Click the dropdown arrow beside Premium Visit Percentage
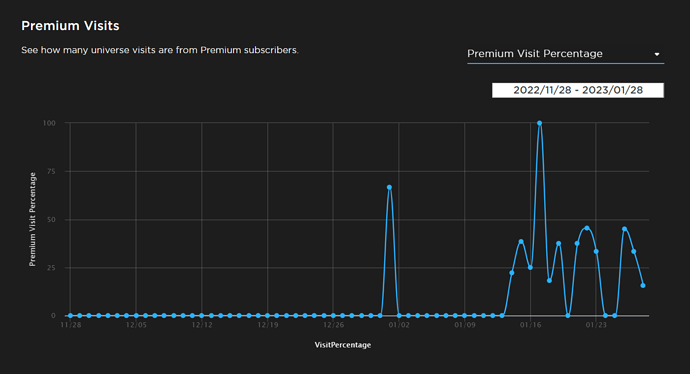The height and width of the screenshot is (374, 690). (657, 55)
